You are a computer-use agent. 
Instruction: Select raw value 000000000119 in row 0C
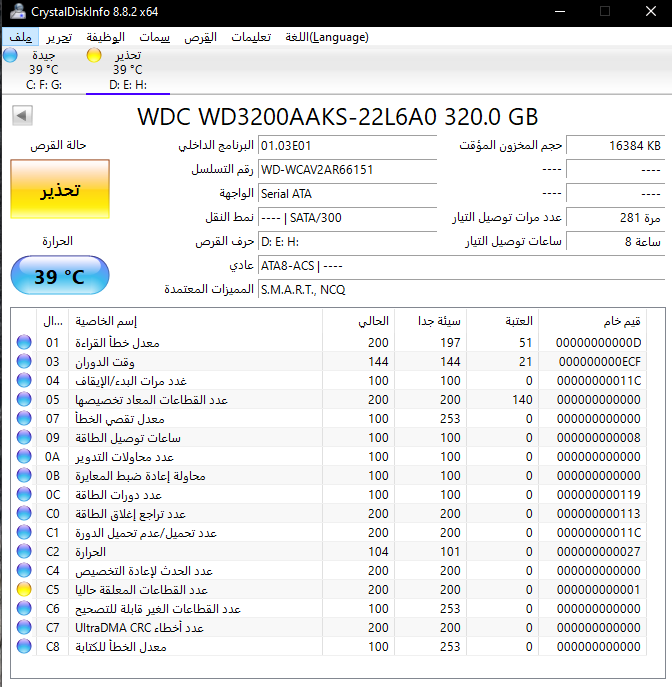[599, 495]
